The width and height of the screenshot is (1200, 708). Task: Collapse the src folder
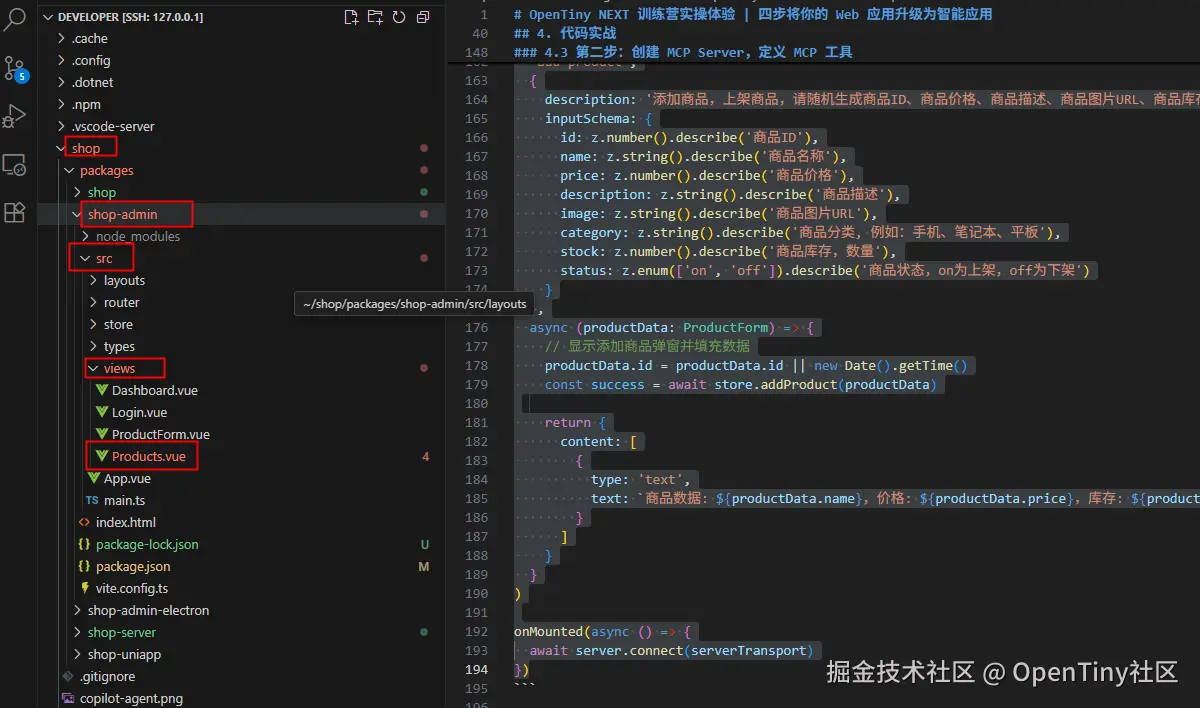[86, 258]
